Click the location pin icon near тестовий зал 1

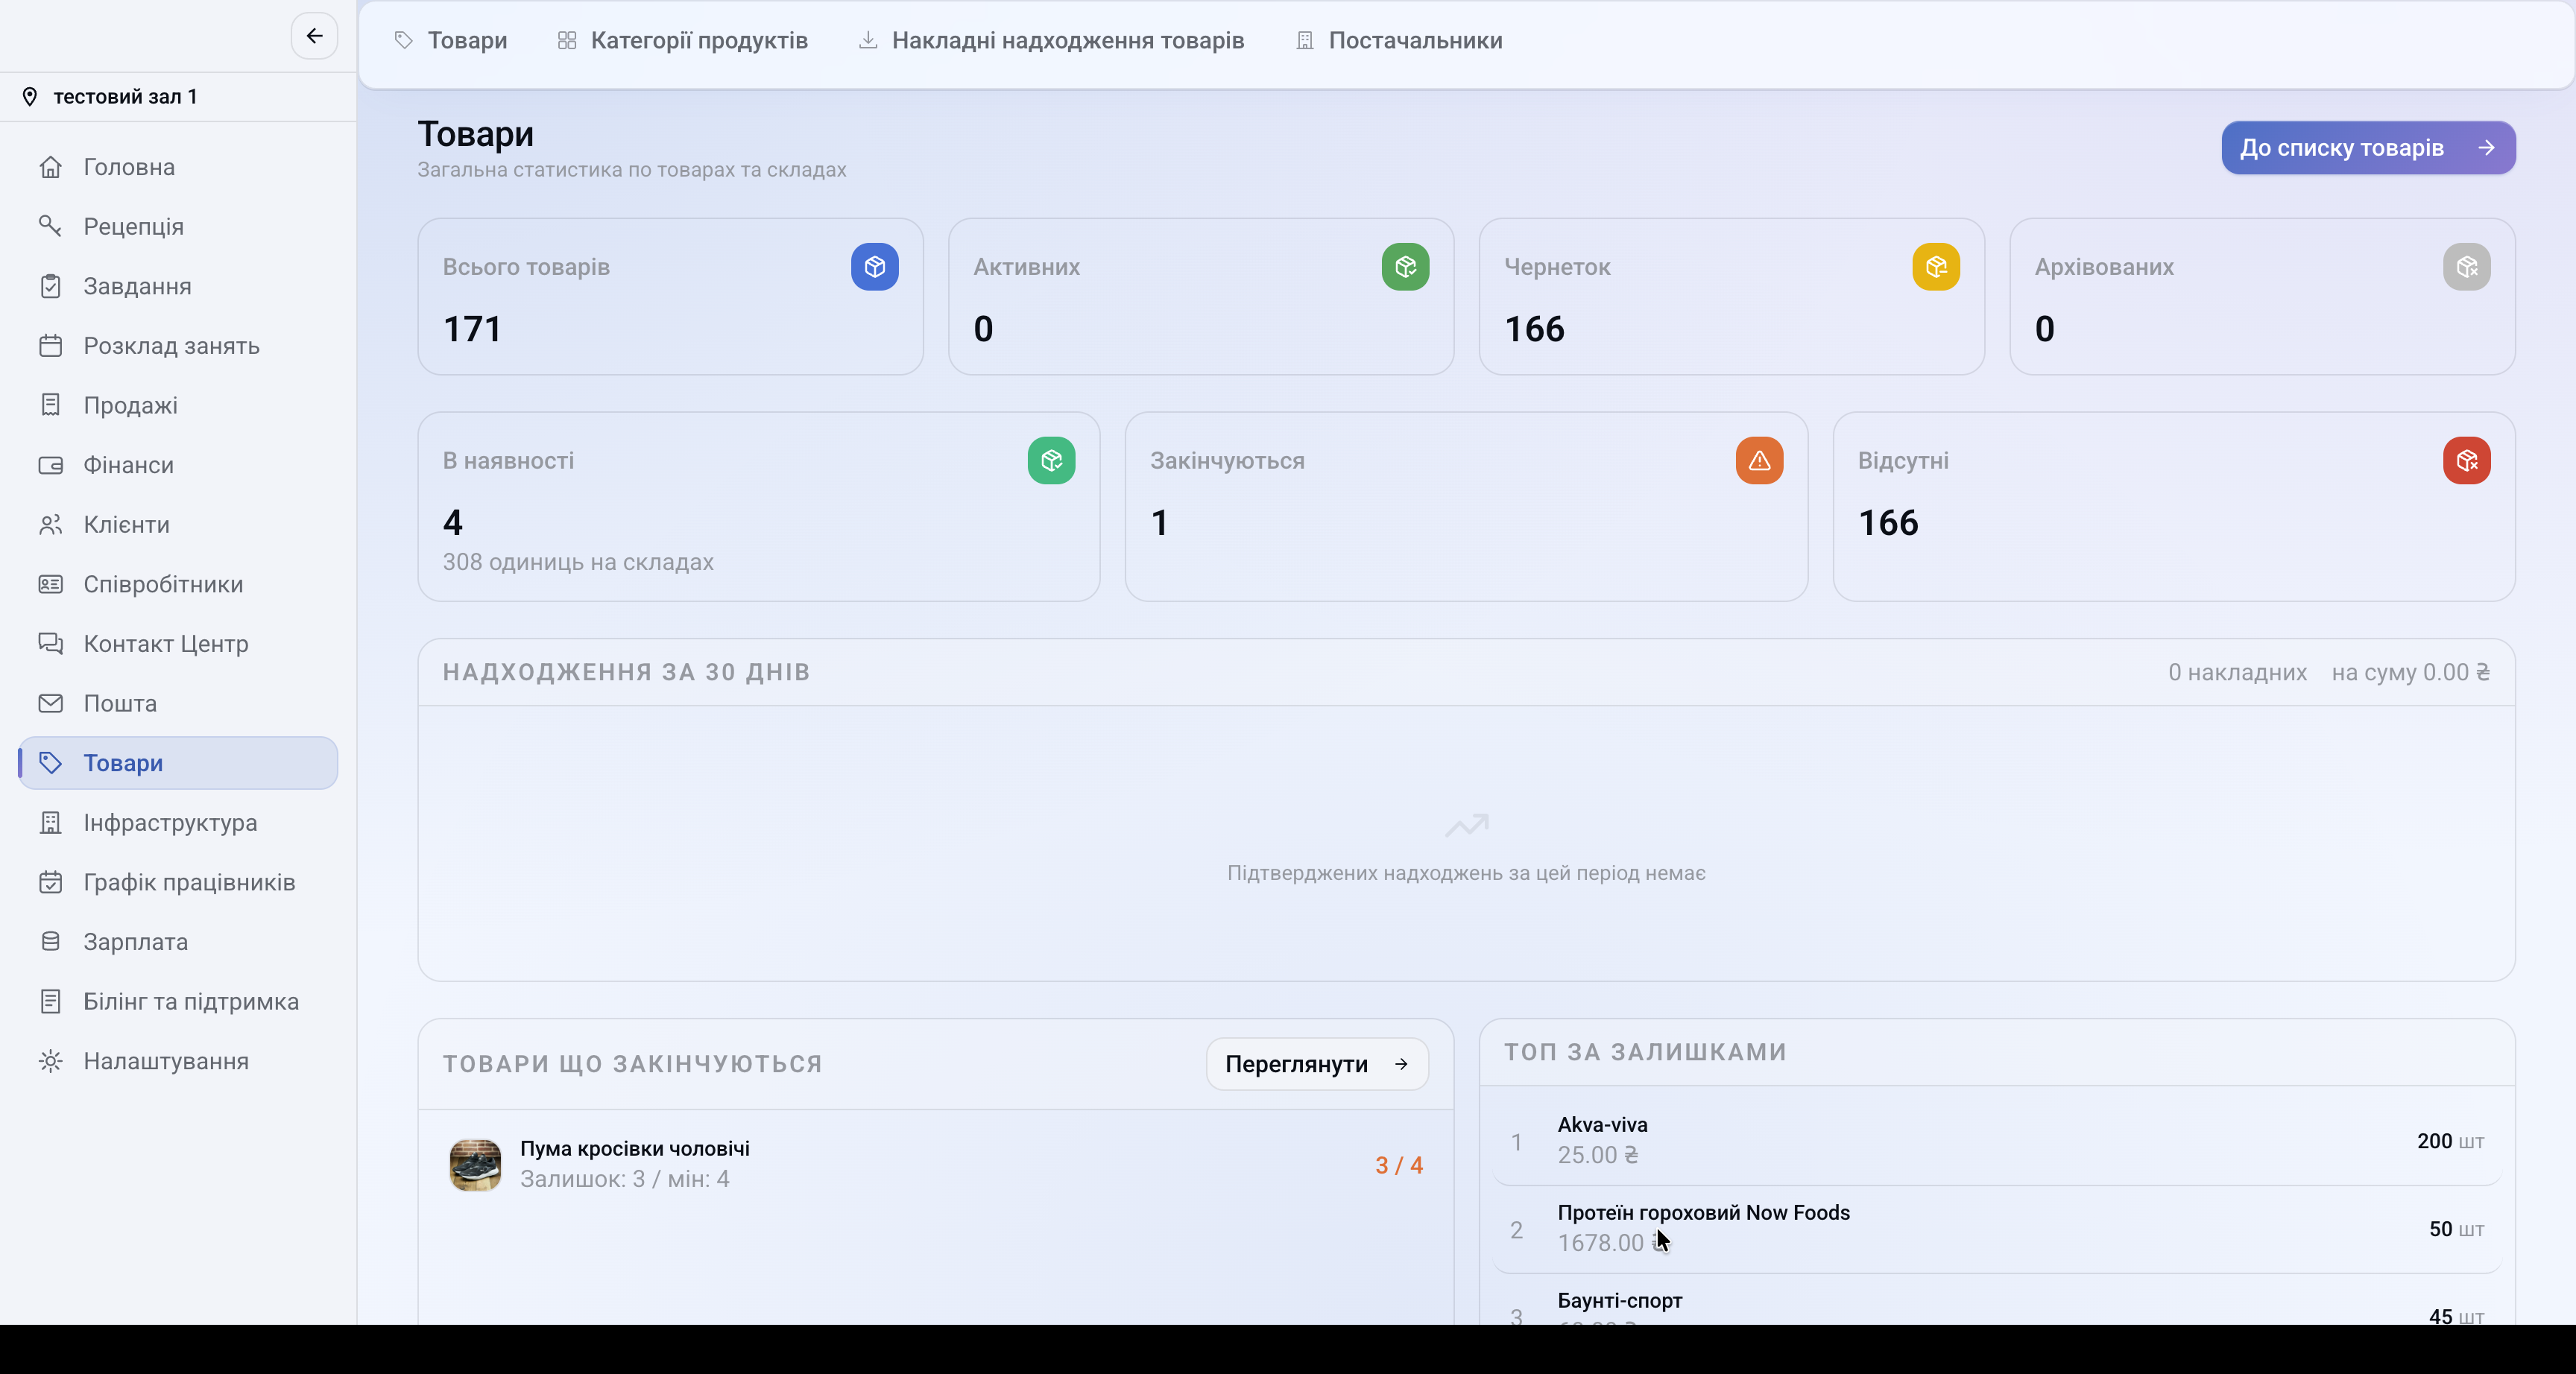(x=30, y=97)
